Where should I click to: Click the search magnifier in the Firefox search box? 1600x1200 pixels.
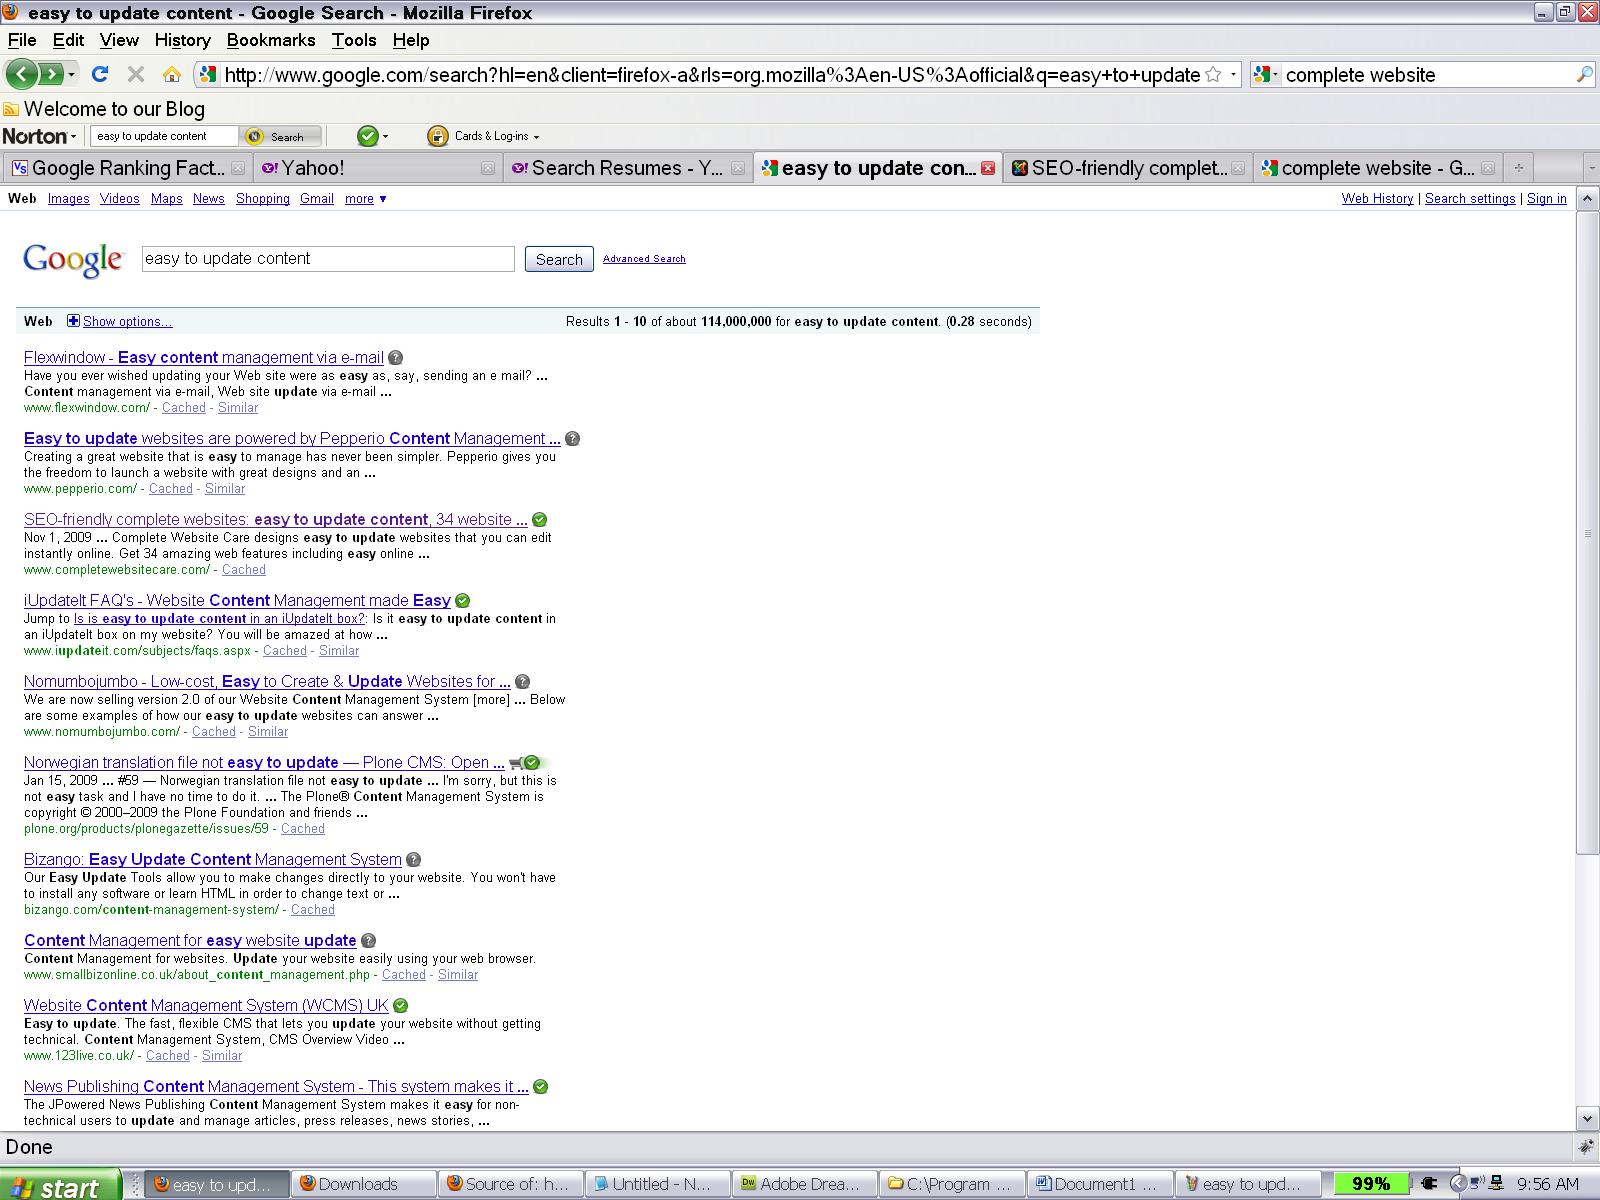point(1584,74)
